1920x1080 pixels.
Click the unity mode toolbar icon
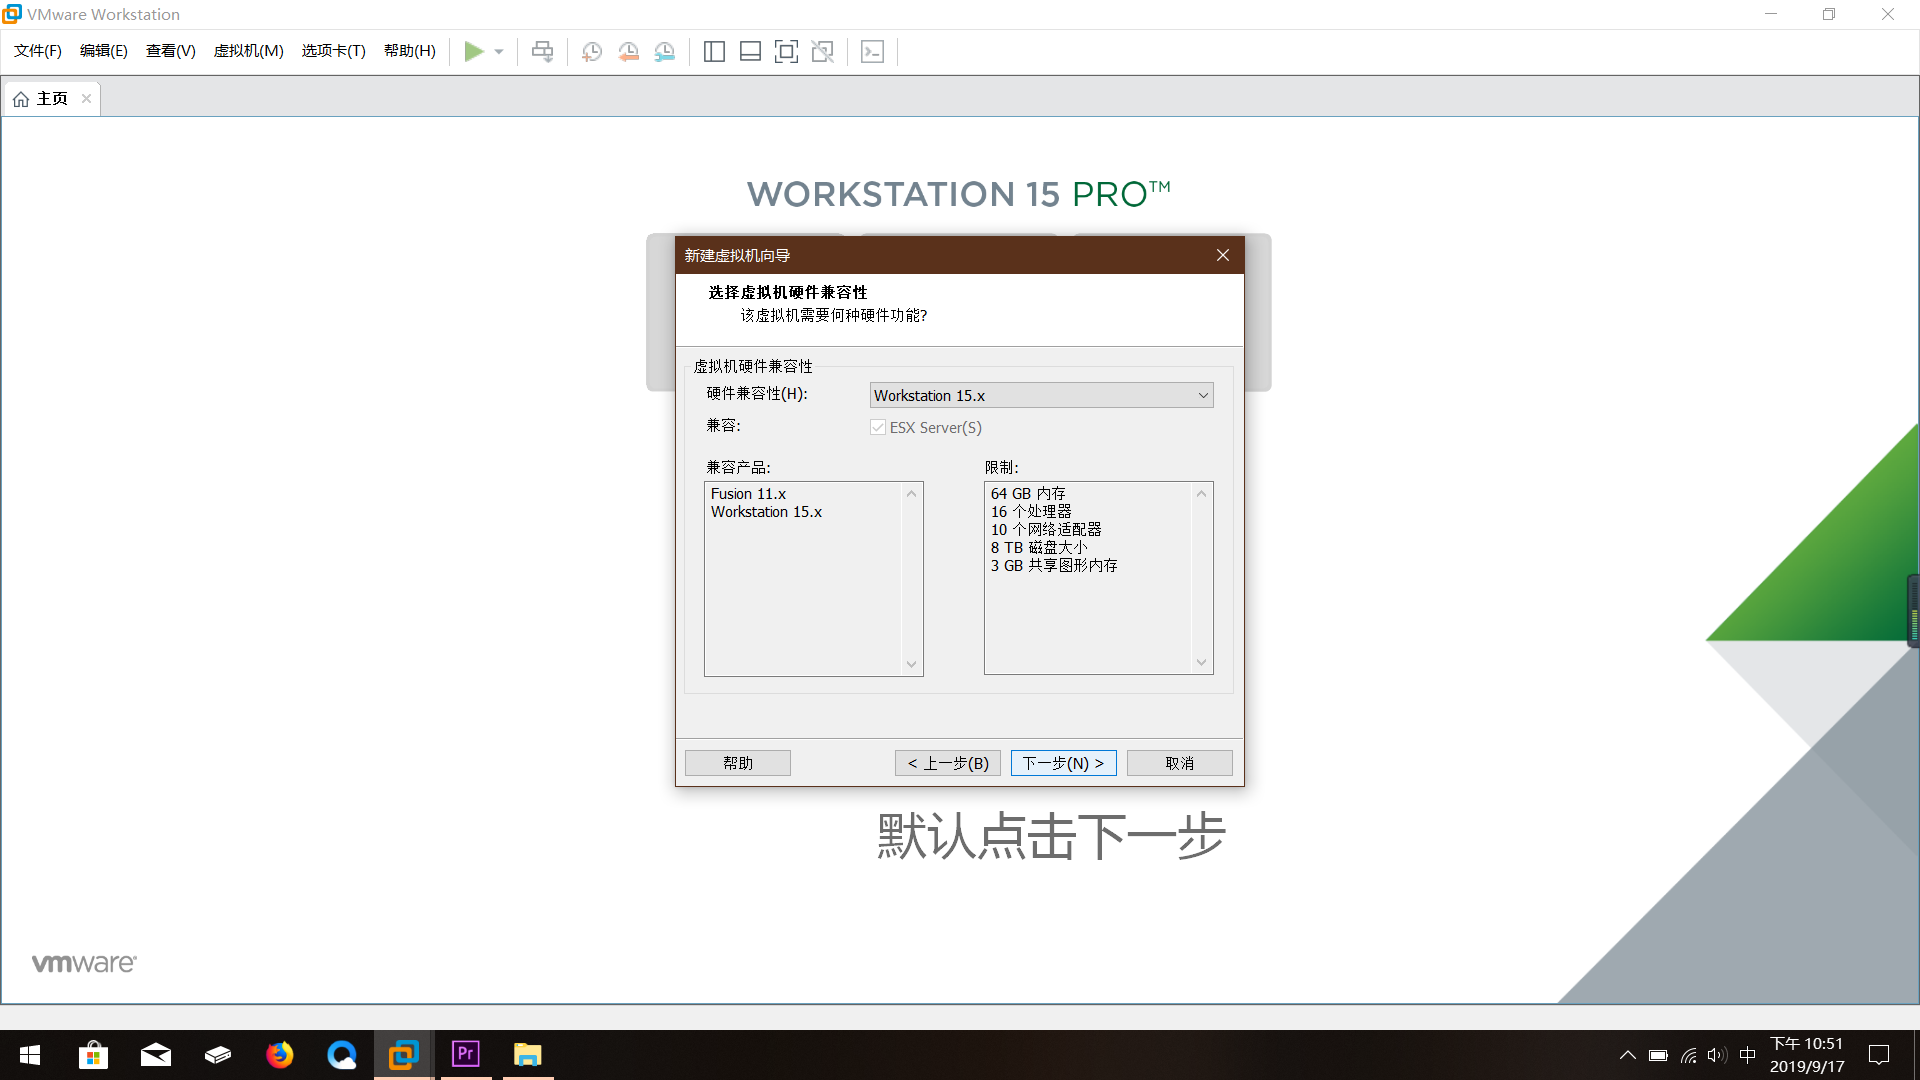(x=823, y=52)
